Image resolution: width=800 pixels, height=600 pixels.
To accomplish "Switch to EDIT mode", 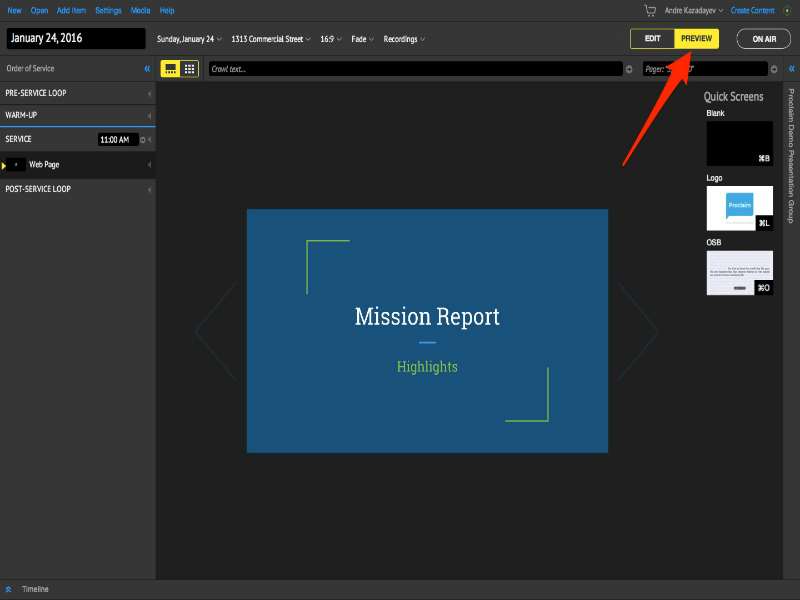I will pyautogui.click(x=652, y=38).
